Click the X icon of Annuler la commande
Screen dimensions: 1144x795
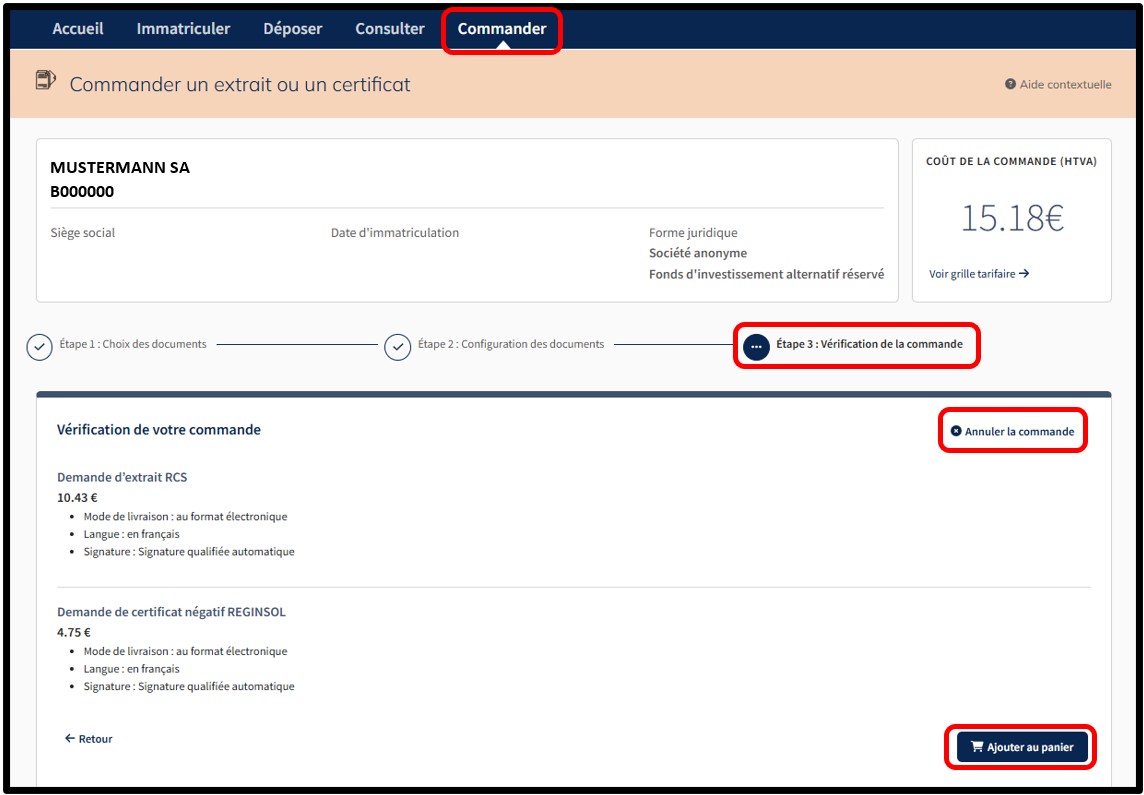point(956,431)
